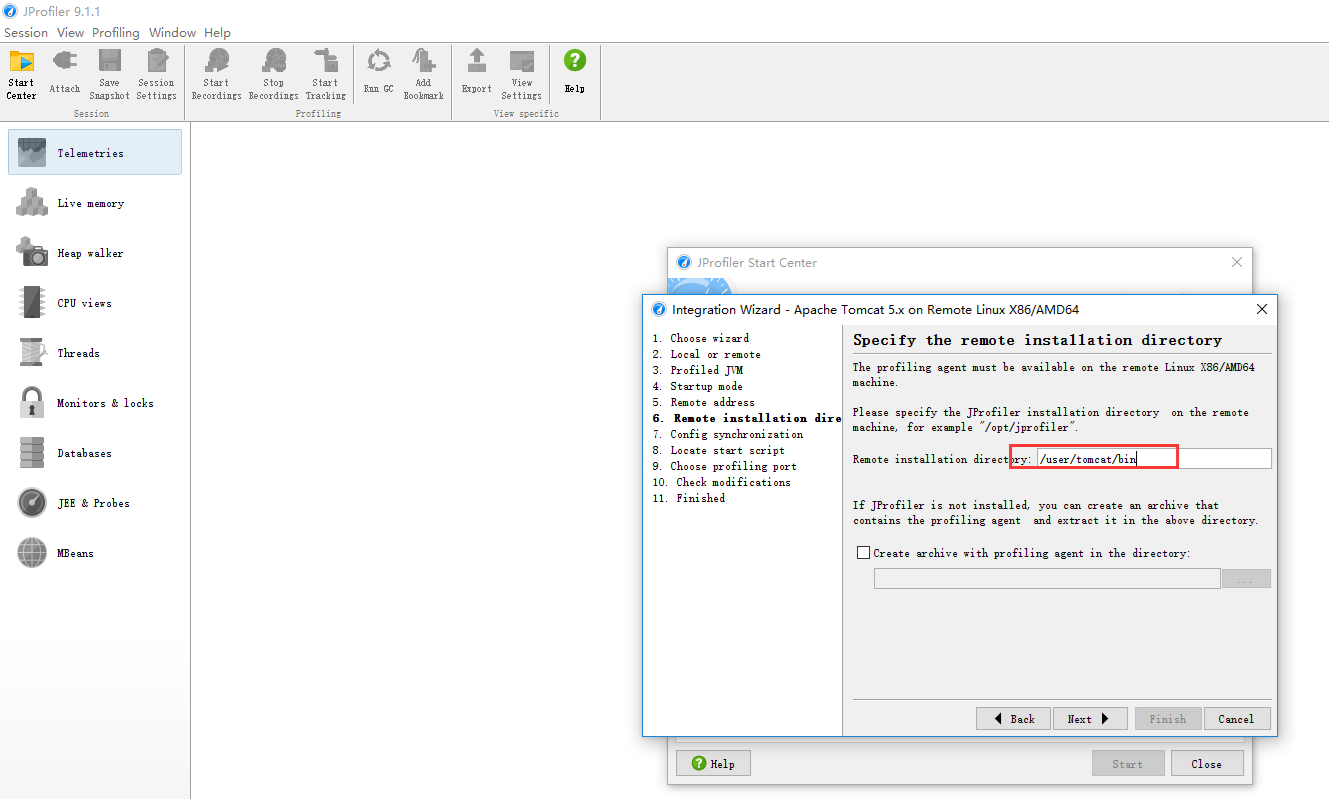Open View Settings from the toolbar
This screenshot has height=799, width=1329.
click(x=521, y=74)
